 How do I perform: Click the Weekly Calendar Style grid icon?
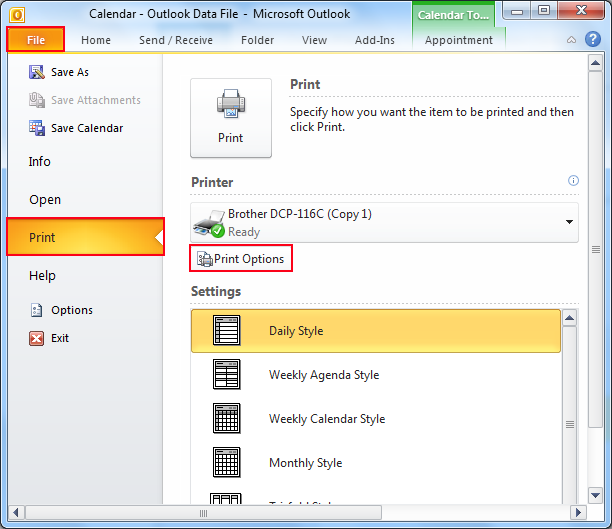(x=226, y=419)
